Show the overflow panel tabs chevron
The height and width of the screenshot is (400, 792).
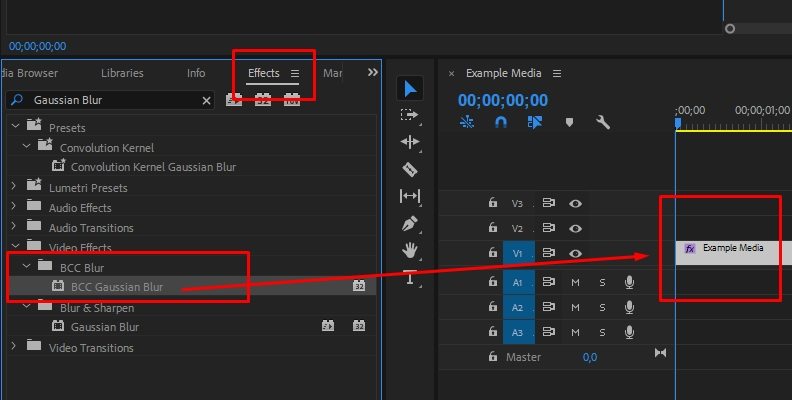[373, 72]
